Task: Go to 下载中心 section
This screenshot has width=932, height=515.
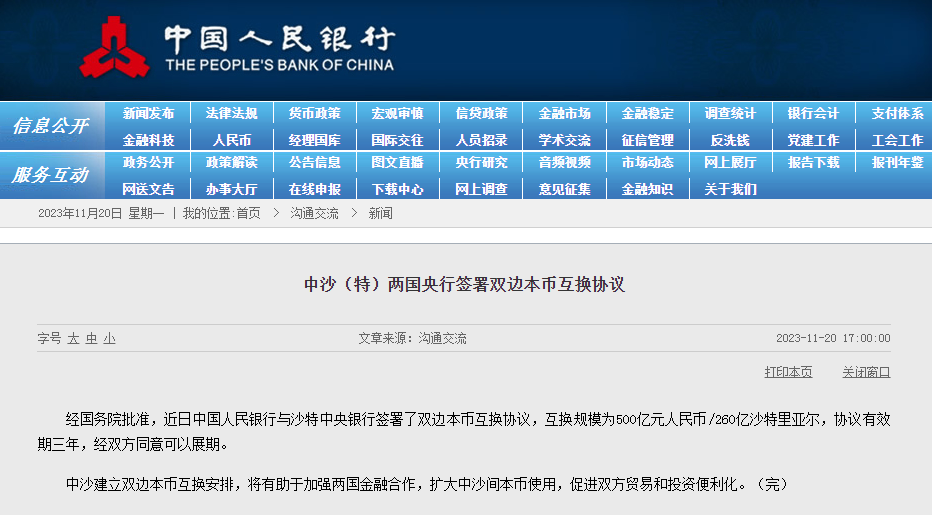Action: pyautogui.click(x=398, y=189)
